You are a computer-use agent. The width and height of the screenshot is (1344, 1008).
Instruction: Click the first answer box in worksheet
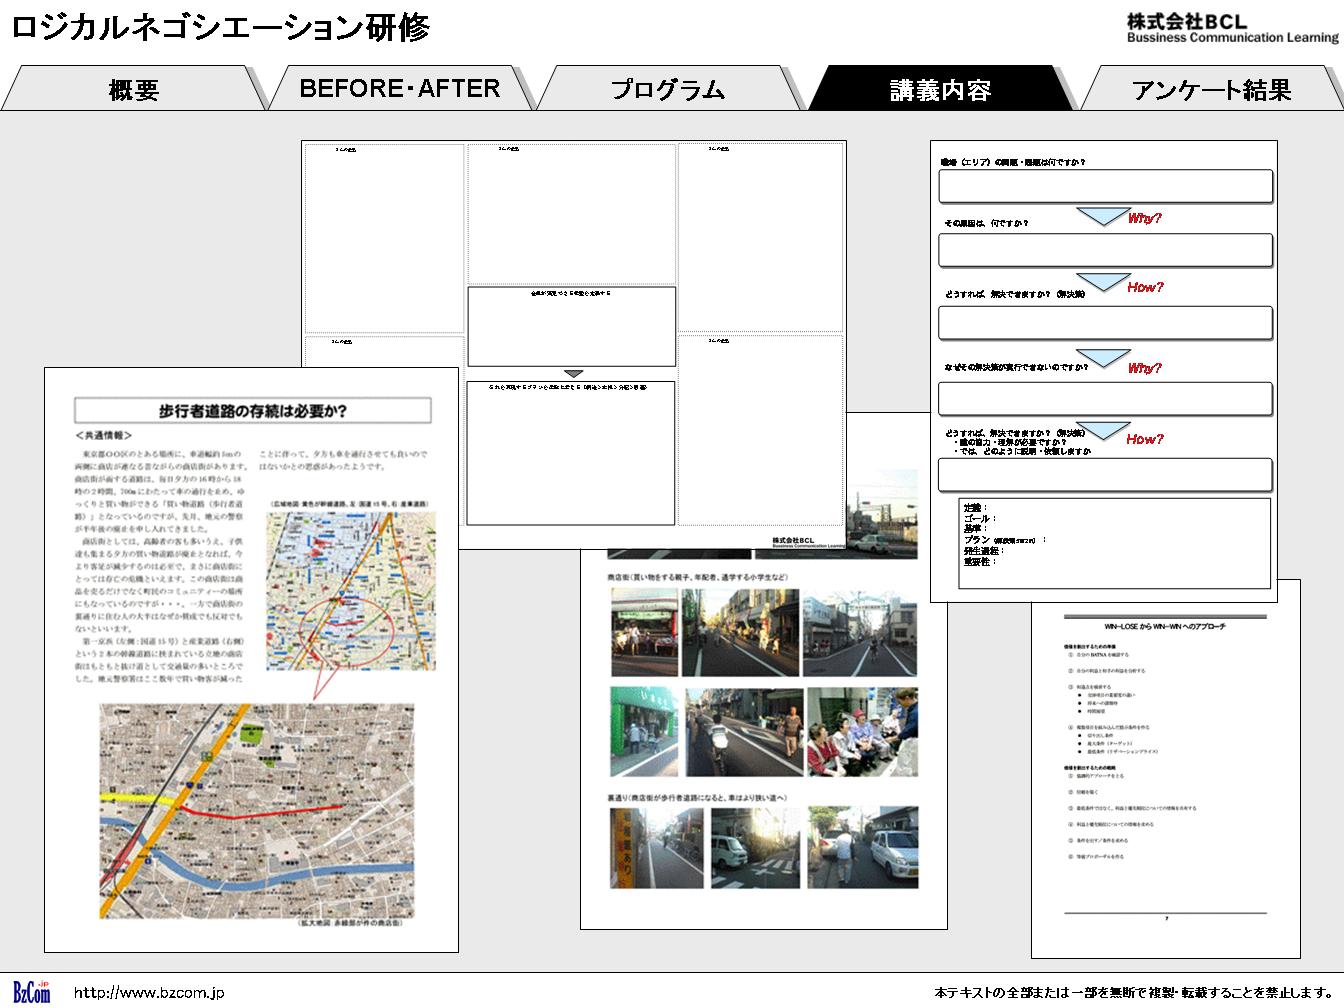click(1105, 186)
